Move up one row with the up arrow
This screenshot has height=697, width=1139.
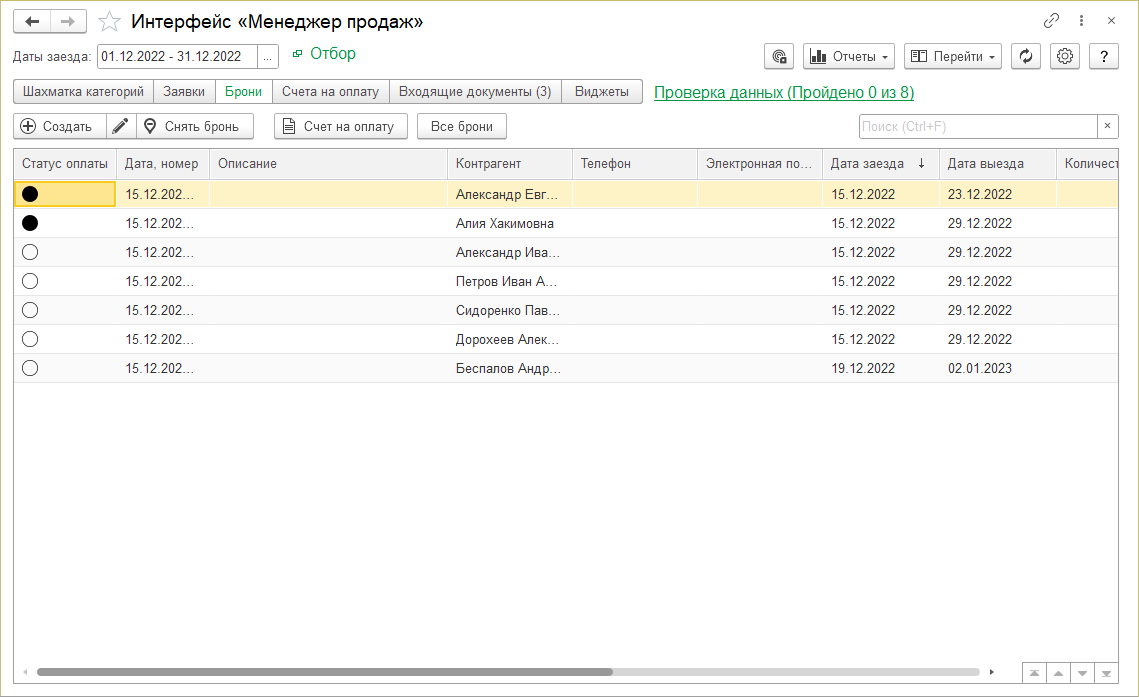click(1058, 674)
